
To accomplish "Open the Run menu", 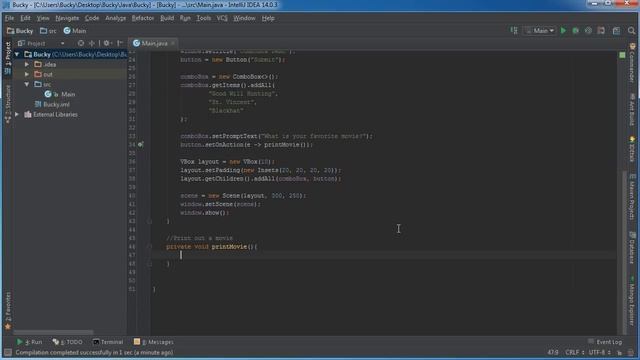I will pyautogui.click(x=185, y=18).
